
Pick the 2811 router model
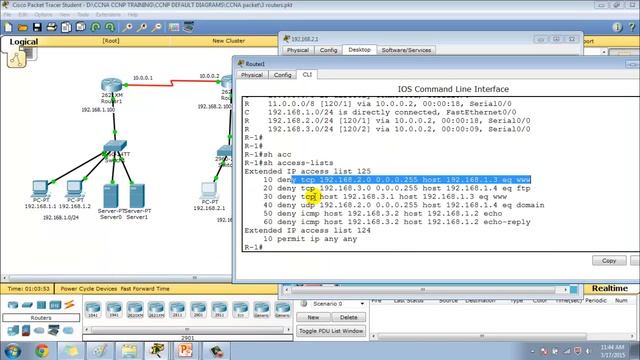177,310
